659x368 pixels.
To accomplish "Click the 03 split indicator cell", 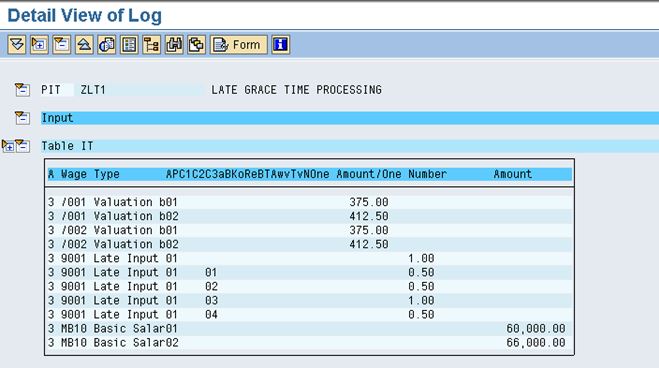I will tap(211, 301).
